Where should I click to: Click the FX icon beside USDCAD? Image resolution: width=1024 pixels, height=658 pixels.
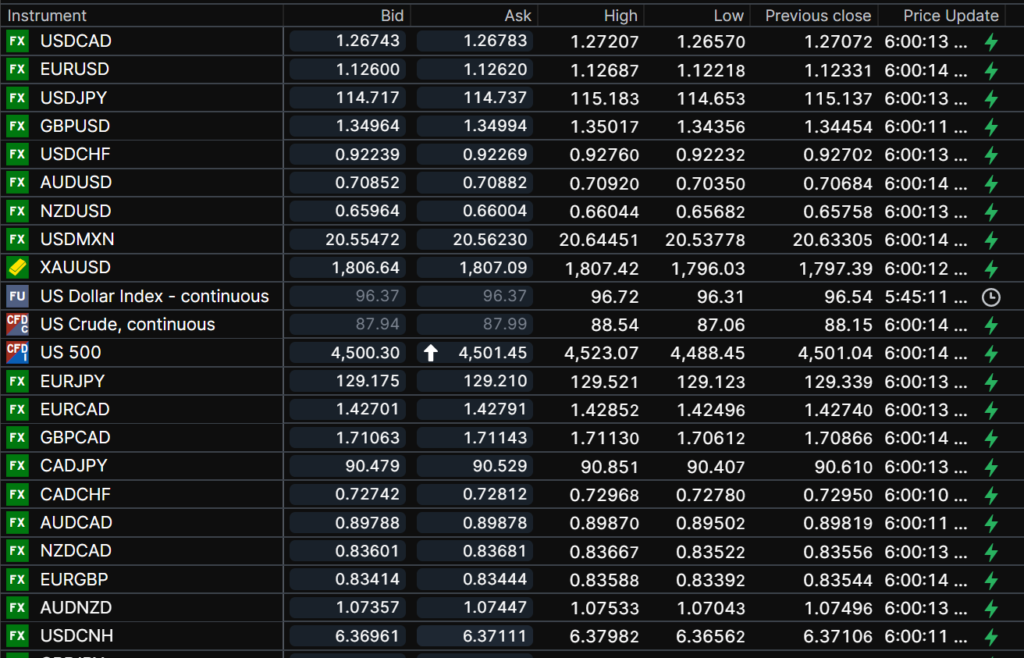coord(17,41)
